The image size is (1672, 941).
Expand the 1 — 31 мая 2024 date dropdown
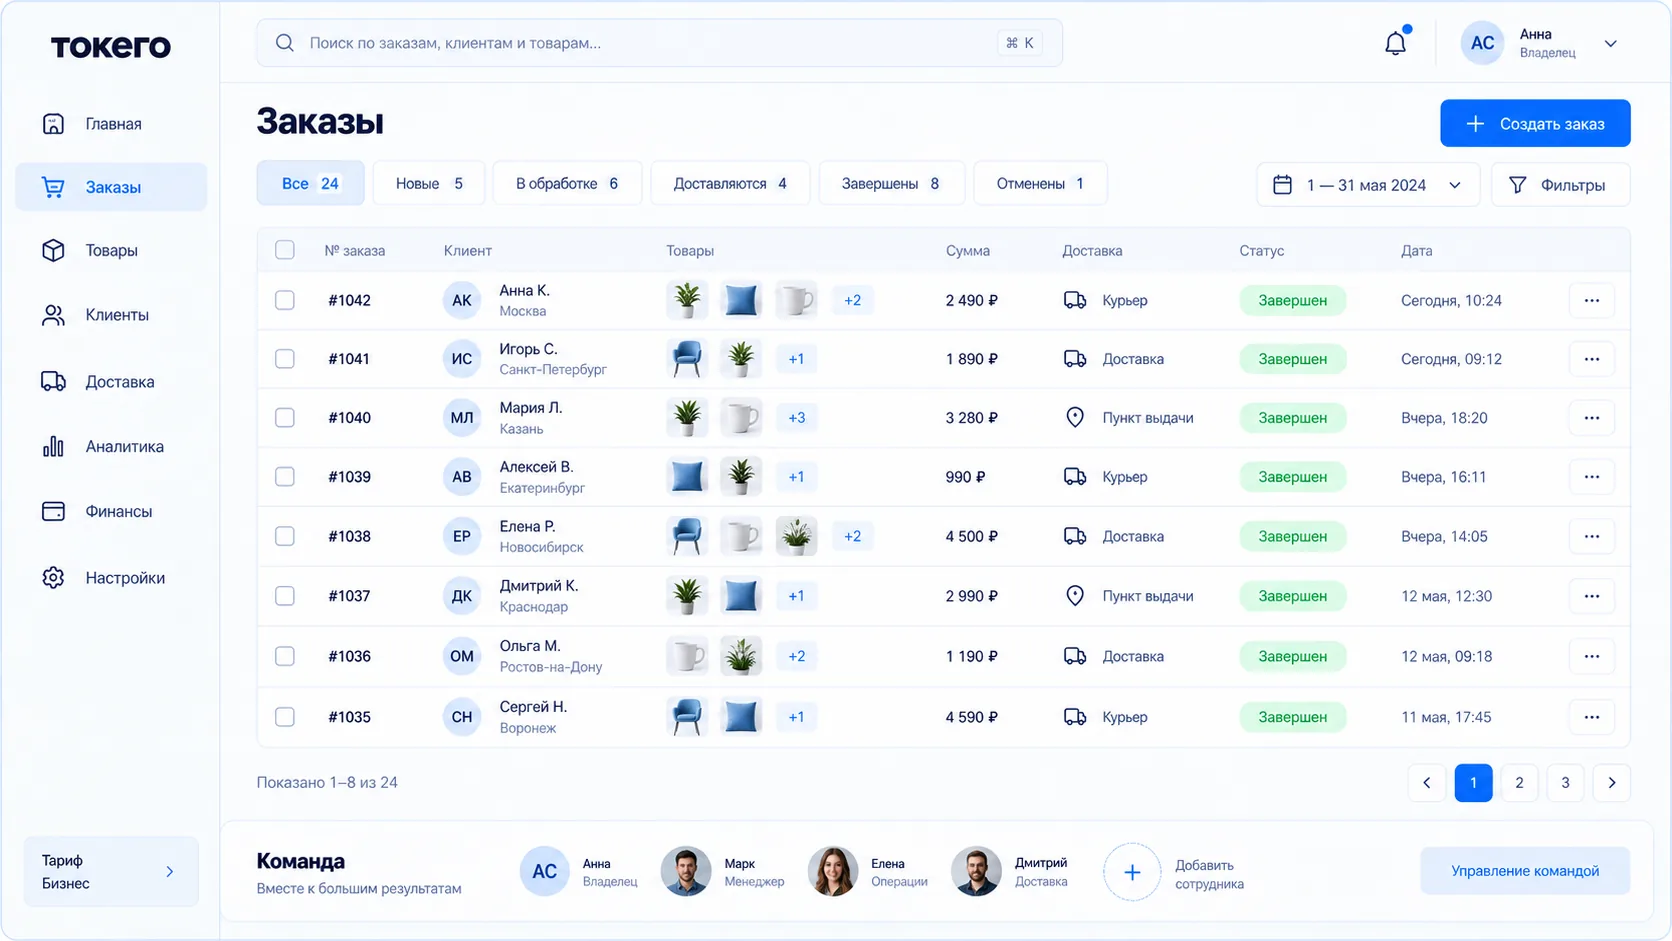(1367, 185)
